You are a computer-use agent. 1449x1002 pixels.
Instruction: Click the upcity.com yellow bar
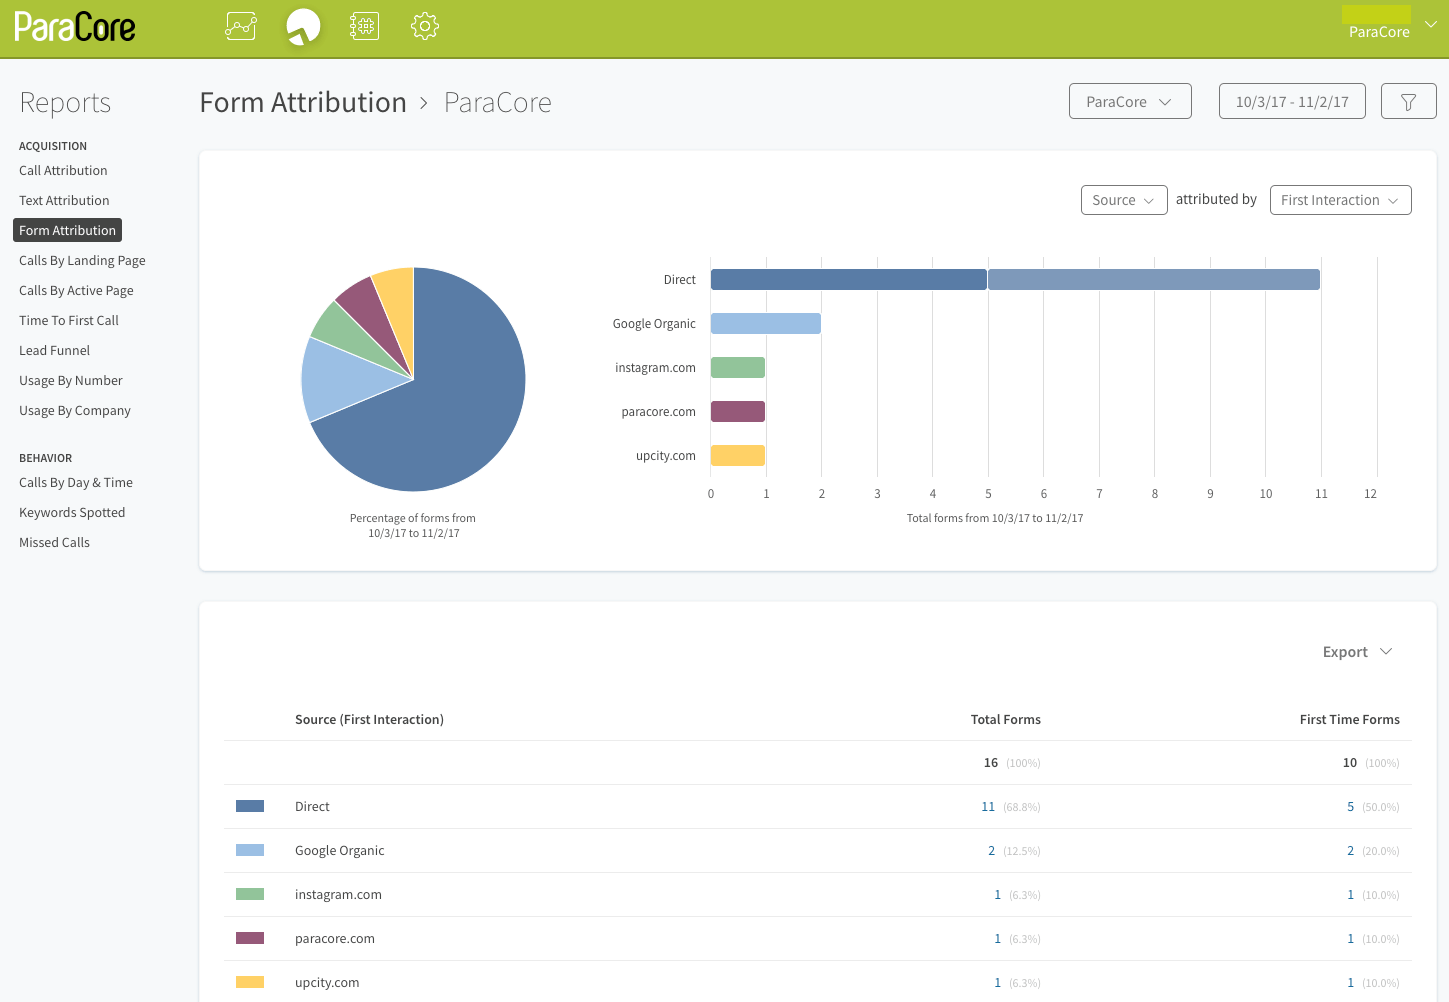(738, 455)
